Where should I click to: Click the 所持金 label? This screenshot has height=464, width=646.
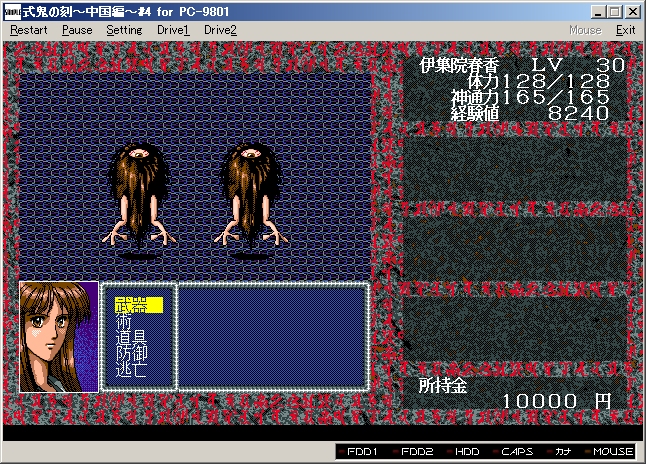443,385
